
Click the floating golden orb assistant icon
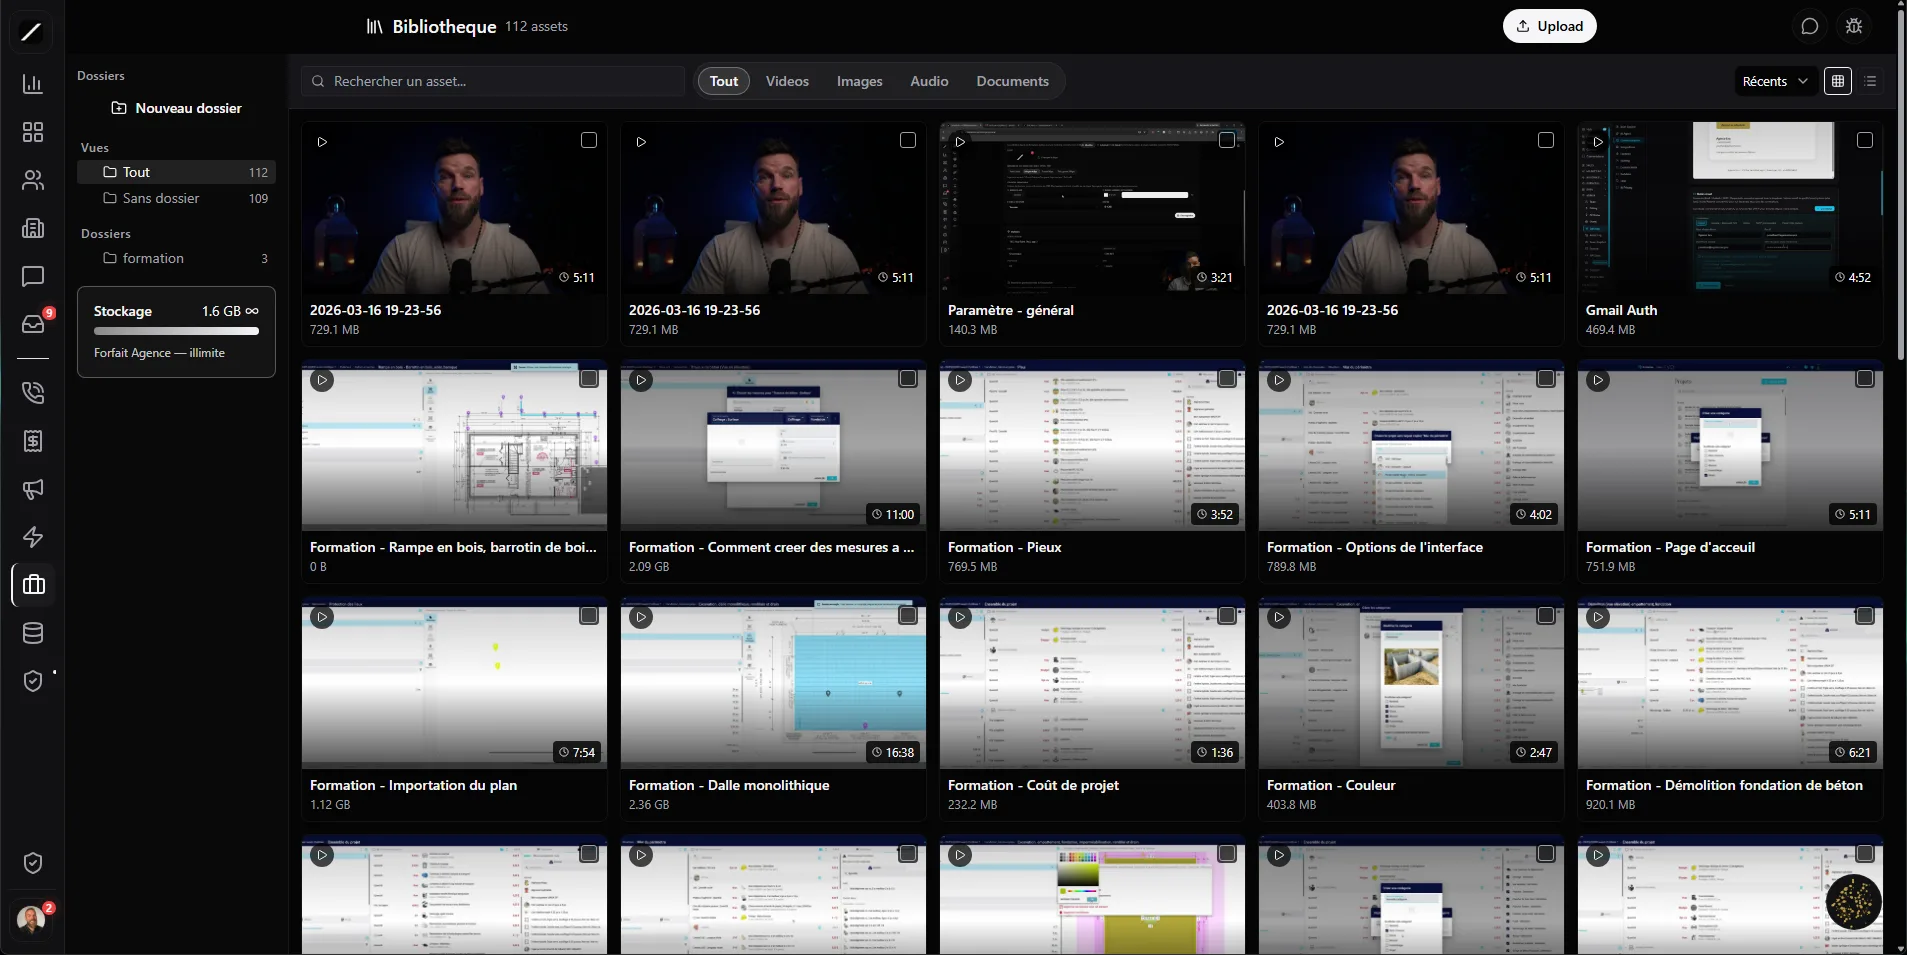point(1853,902)
